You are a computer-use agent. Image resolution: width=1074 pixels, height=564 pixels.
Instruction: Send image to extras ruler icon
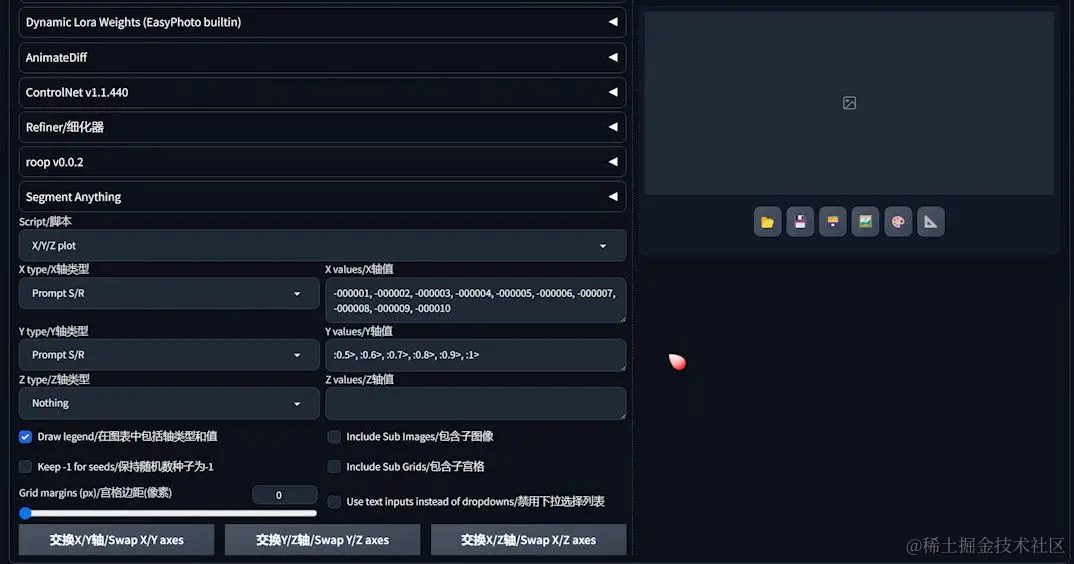tap(931, 222)
